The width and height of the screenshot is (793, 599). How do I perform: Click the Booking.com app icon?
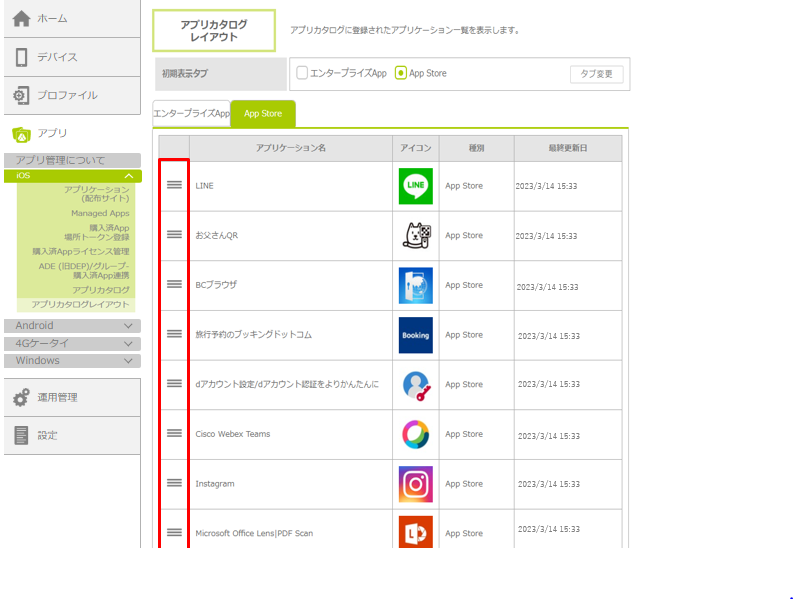415,335
